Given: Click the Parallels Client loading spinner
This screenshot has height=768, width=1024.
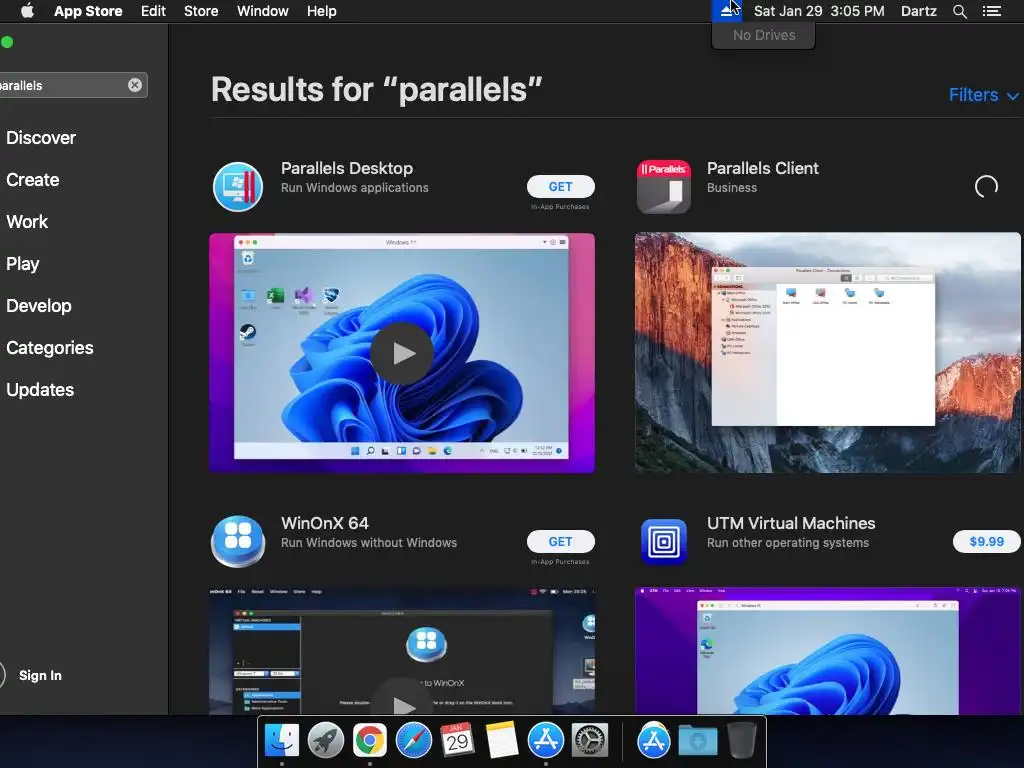Looking at the screenshot, I should click(986, 187).
